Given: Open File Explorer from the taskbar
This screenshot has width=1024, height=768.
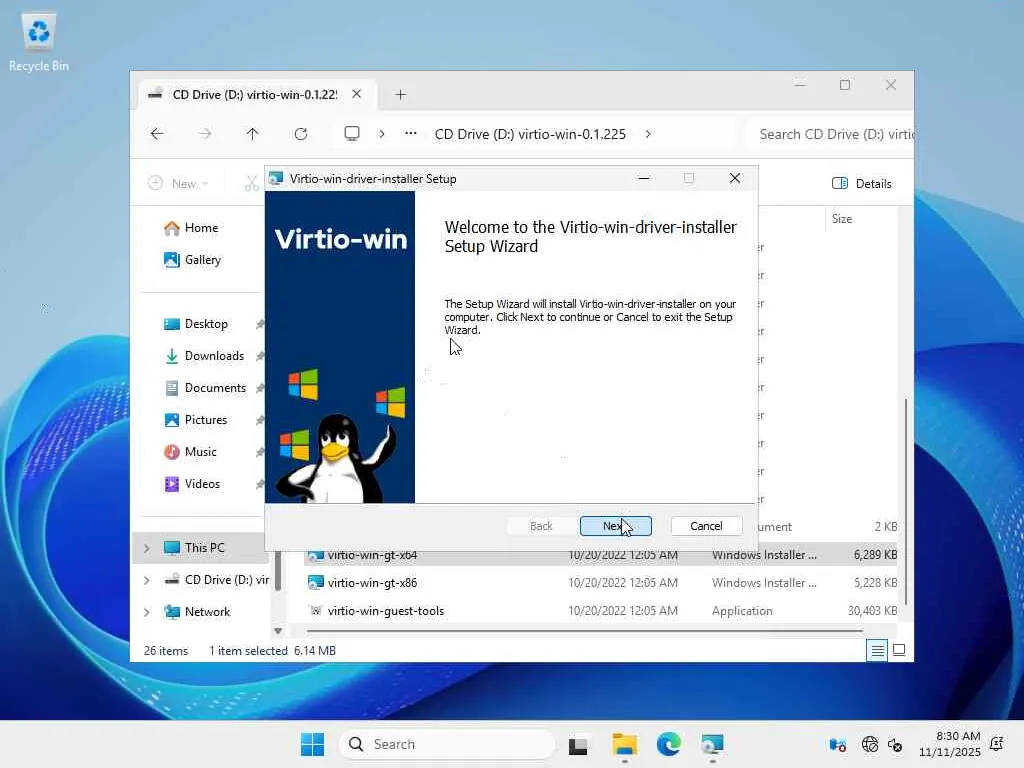Looking at the screenshot, I should pyautogui.click(x=624, y=744).
